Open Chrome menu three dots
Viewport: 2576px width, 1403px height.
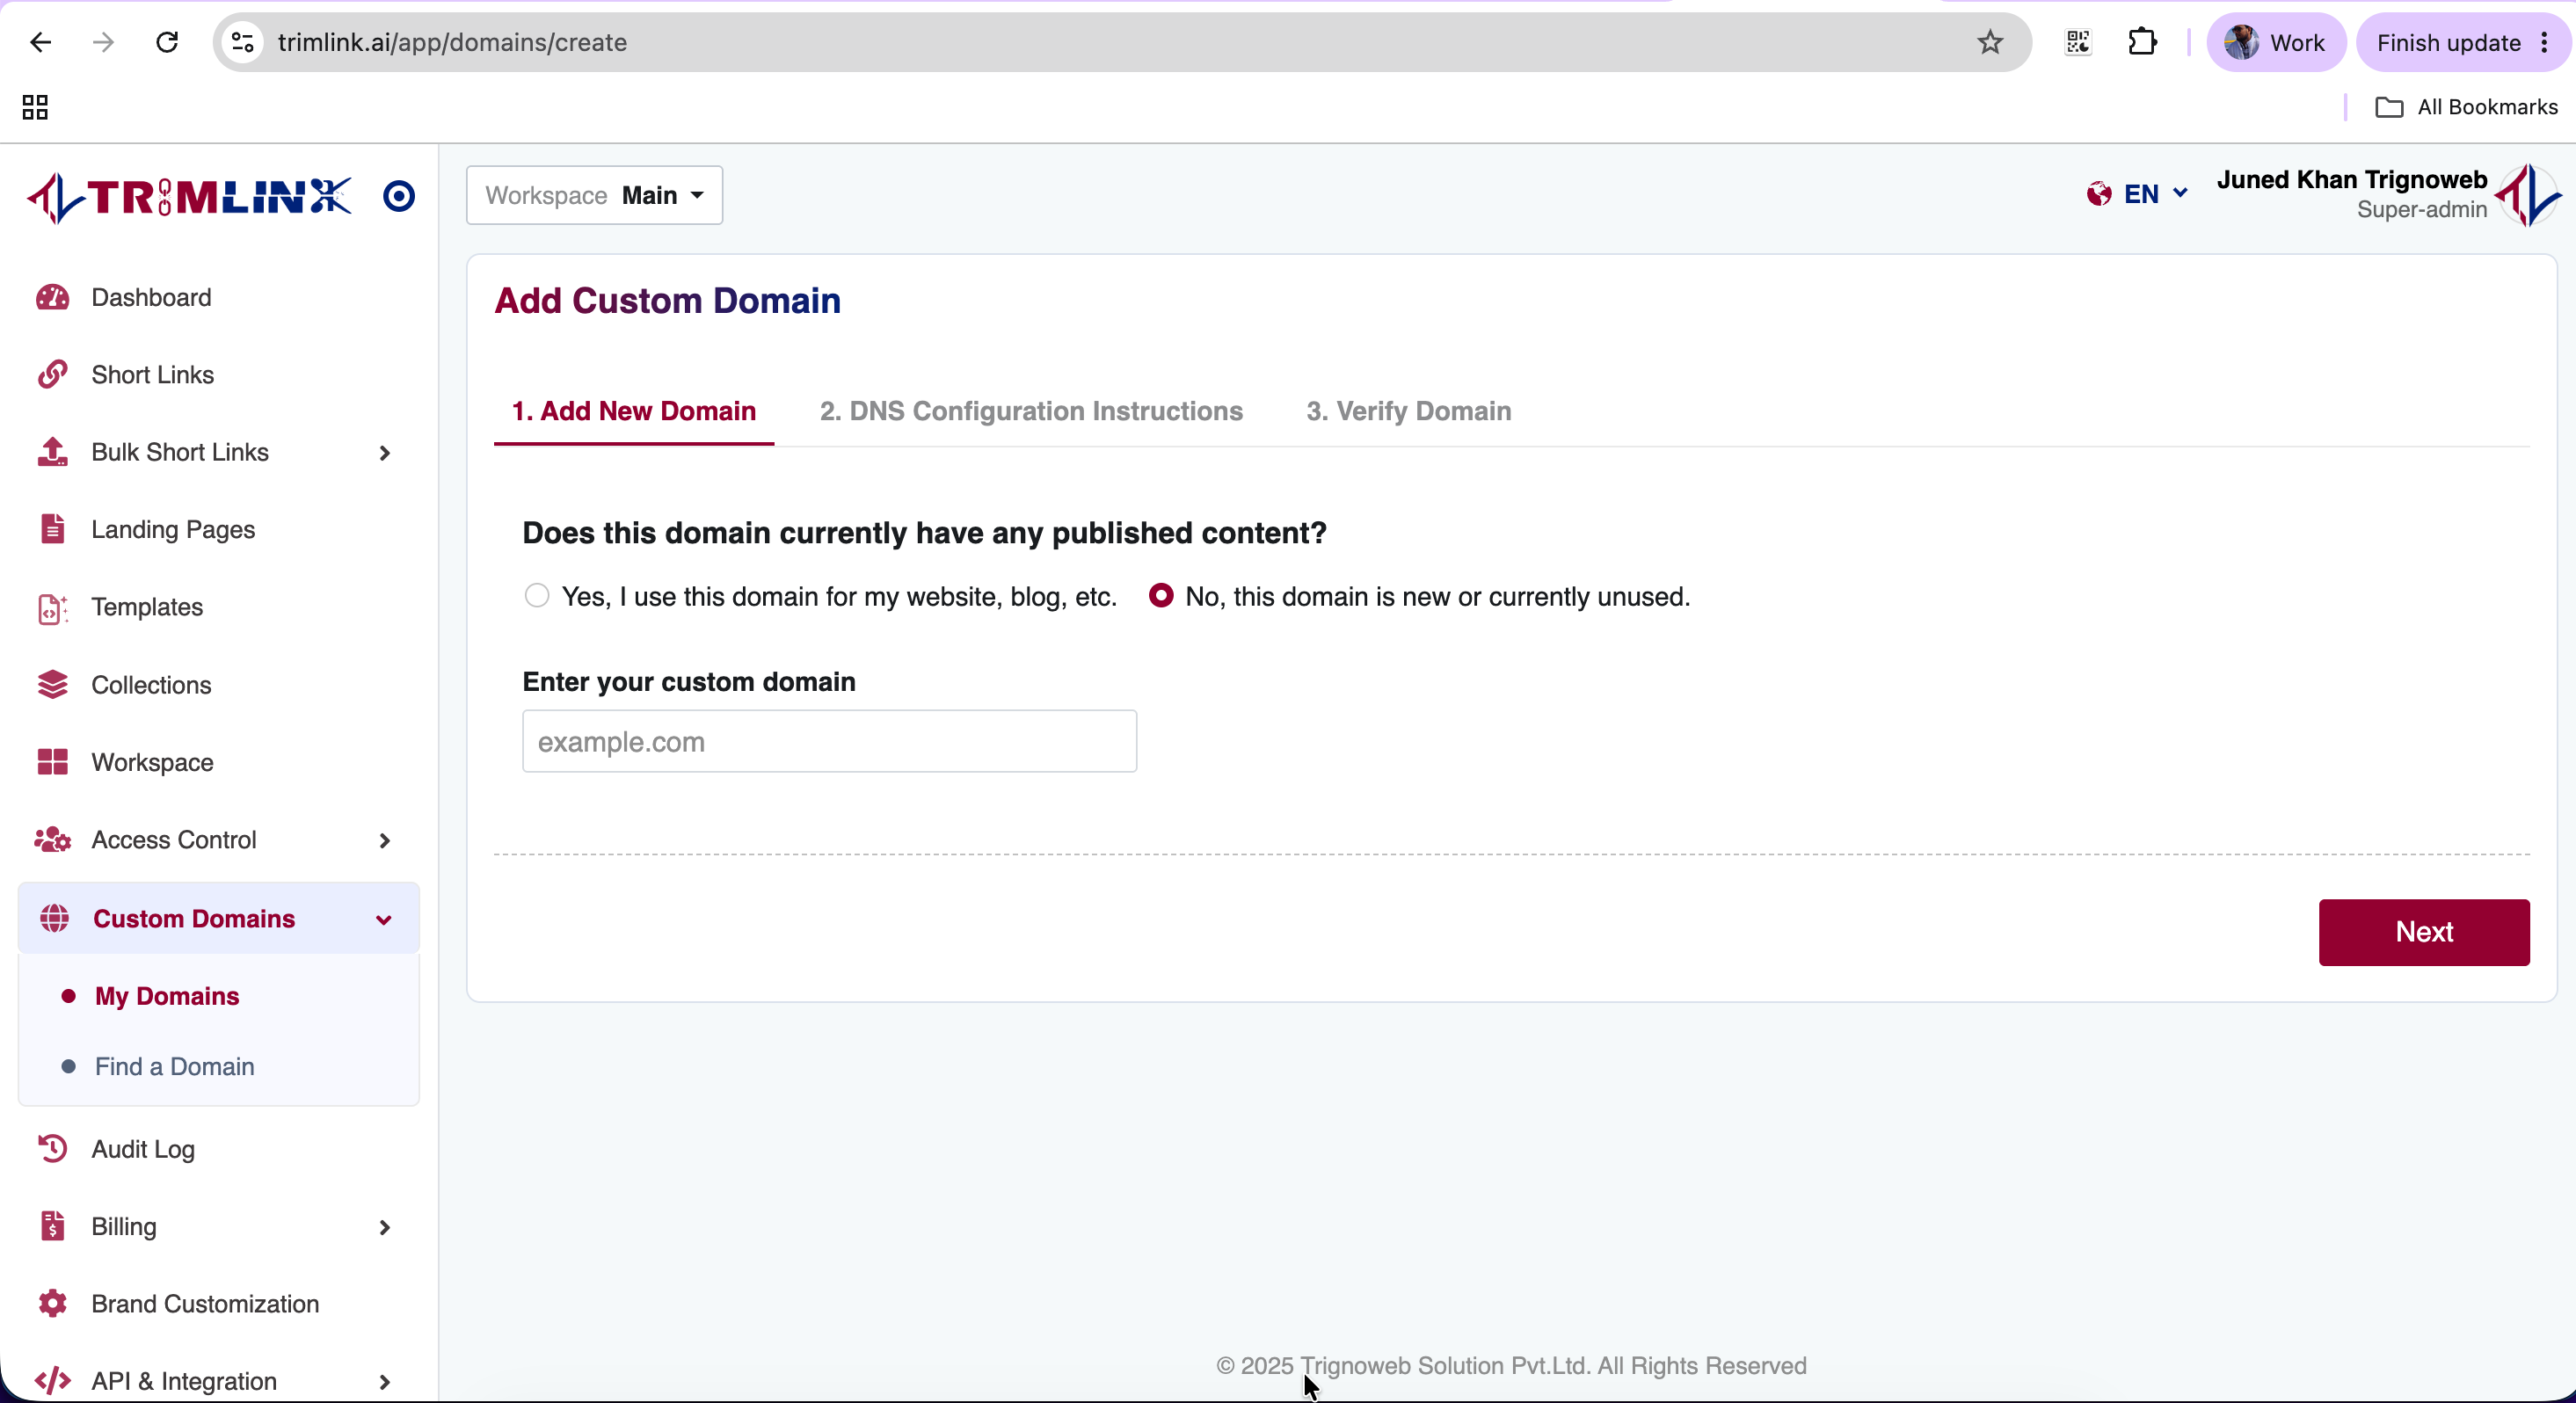click(2545, 42)
